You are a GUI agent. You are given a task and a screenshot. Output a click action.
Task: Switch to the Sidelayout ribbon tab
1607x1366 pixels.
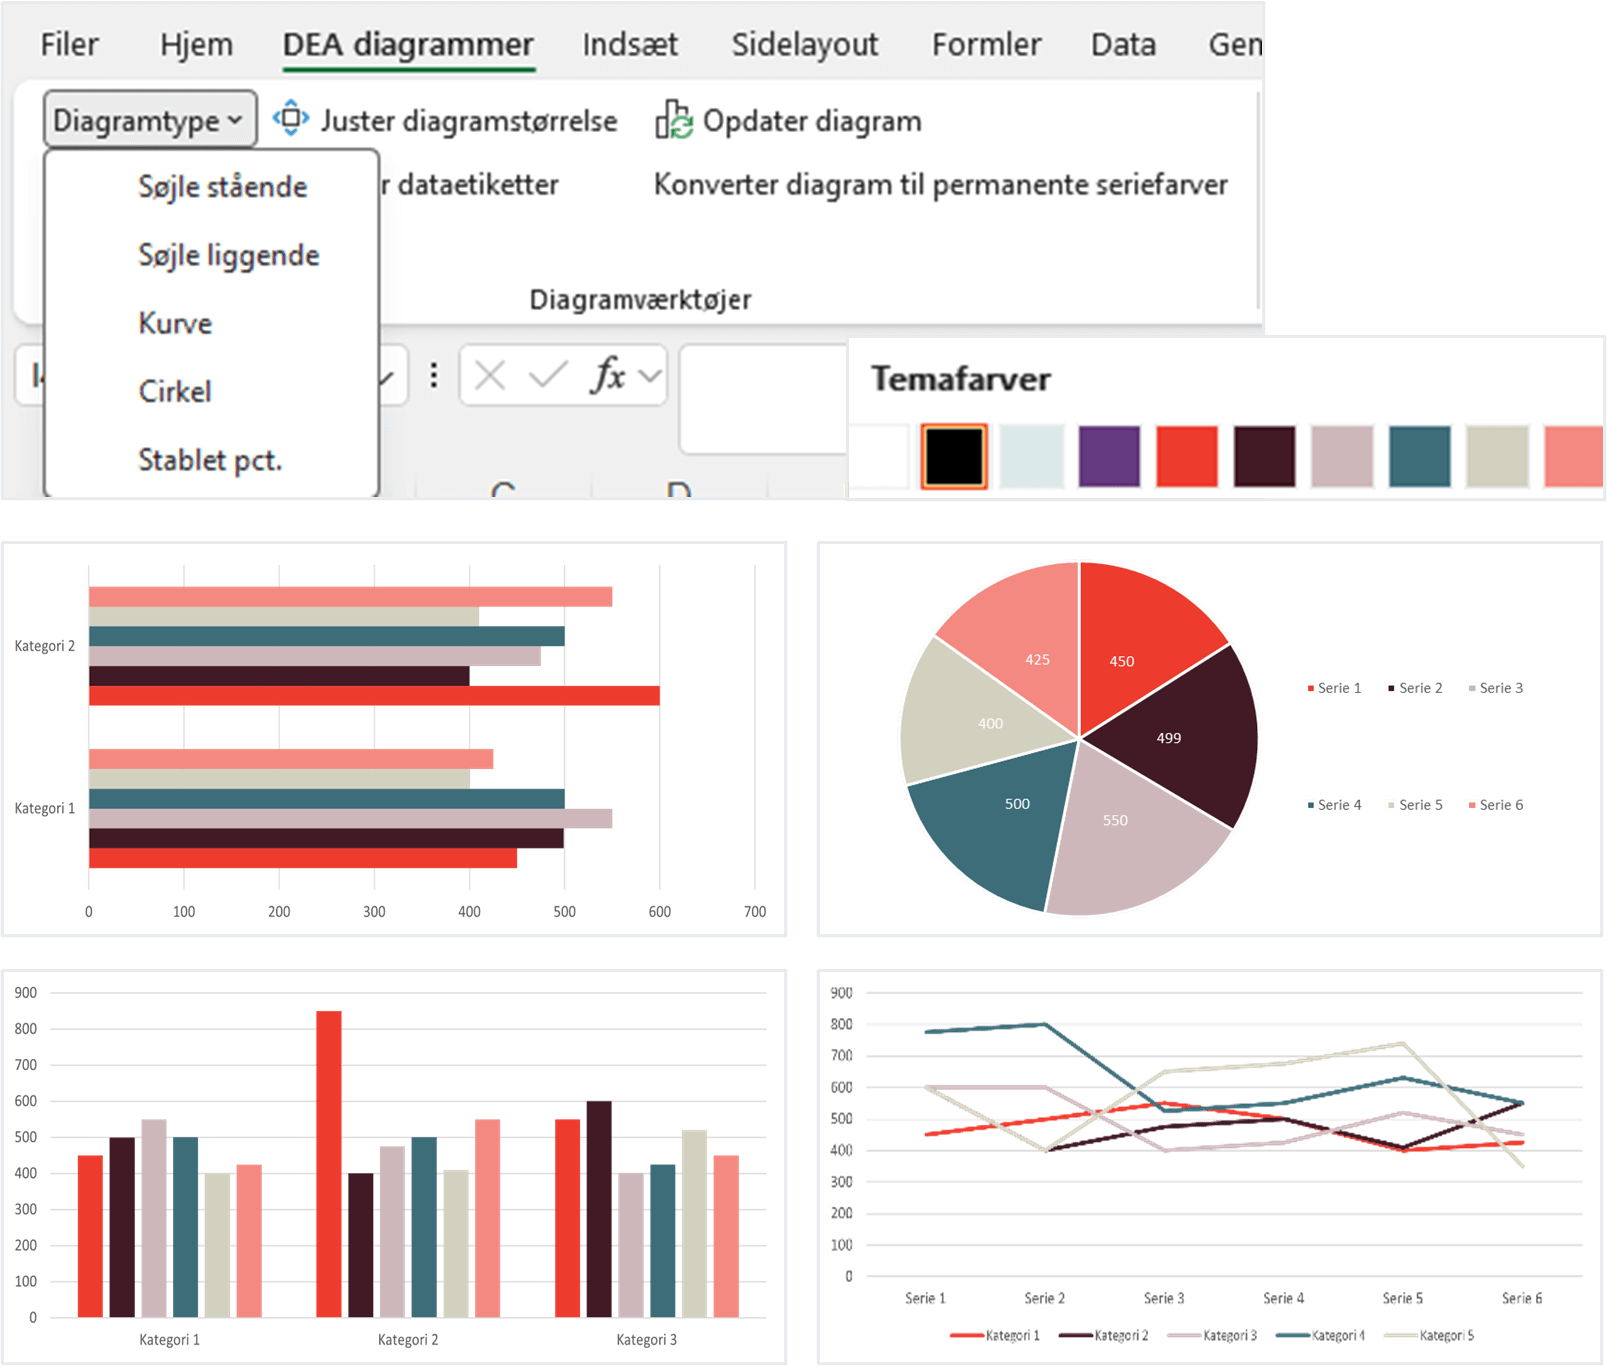(x=806, y=44)
